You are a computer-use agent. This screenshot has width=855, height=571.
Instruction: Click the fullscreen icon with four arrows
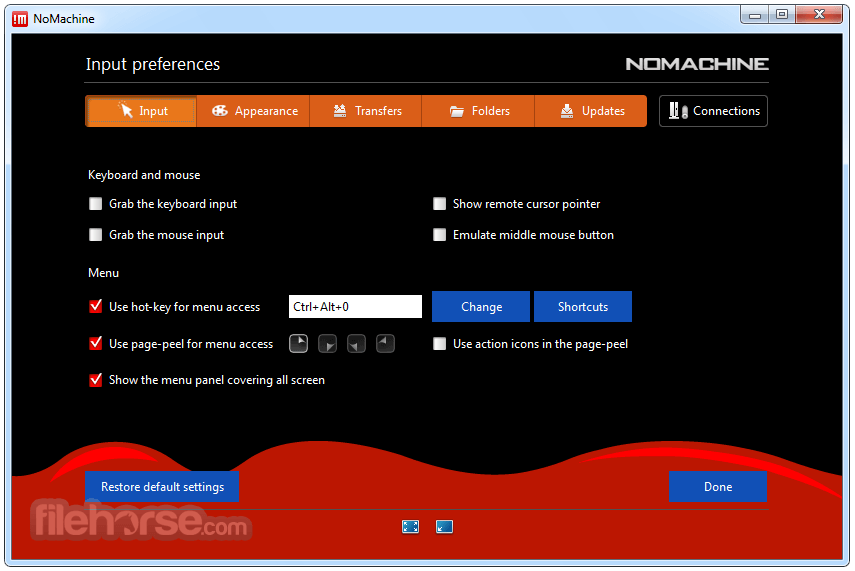(410, 526)
